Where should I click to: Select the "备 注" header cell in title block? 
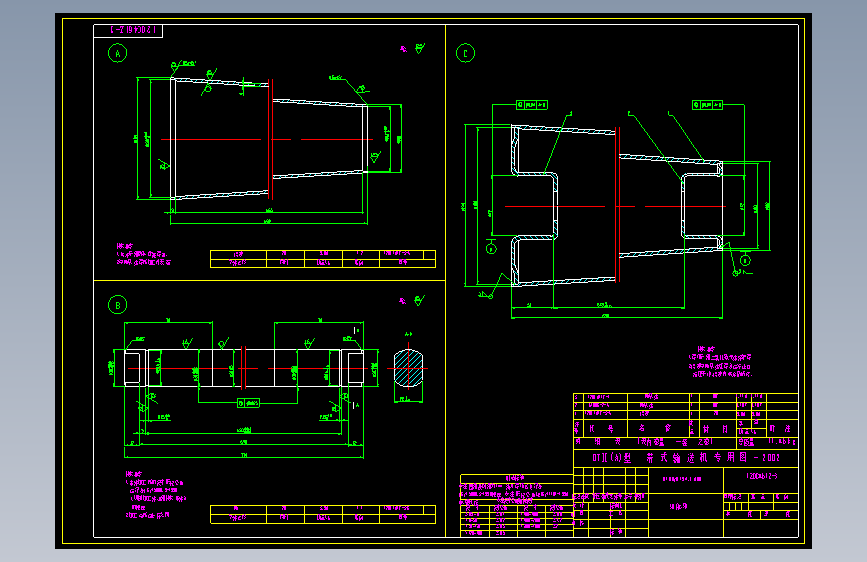click(x=780, y=428)
